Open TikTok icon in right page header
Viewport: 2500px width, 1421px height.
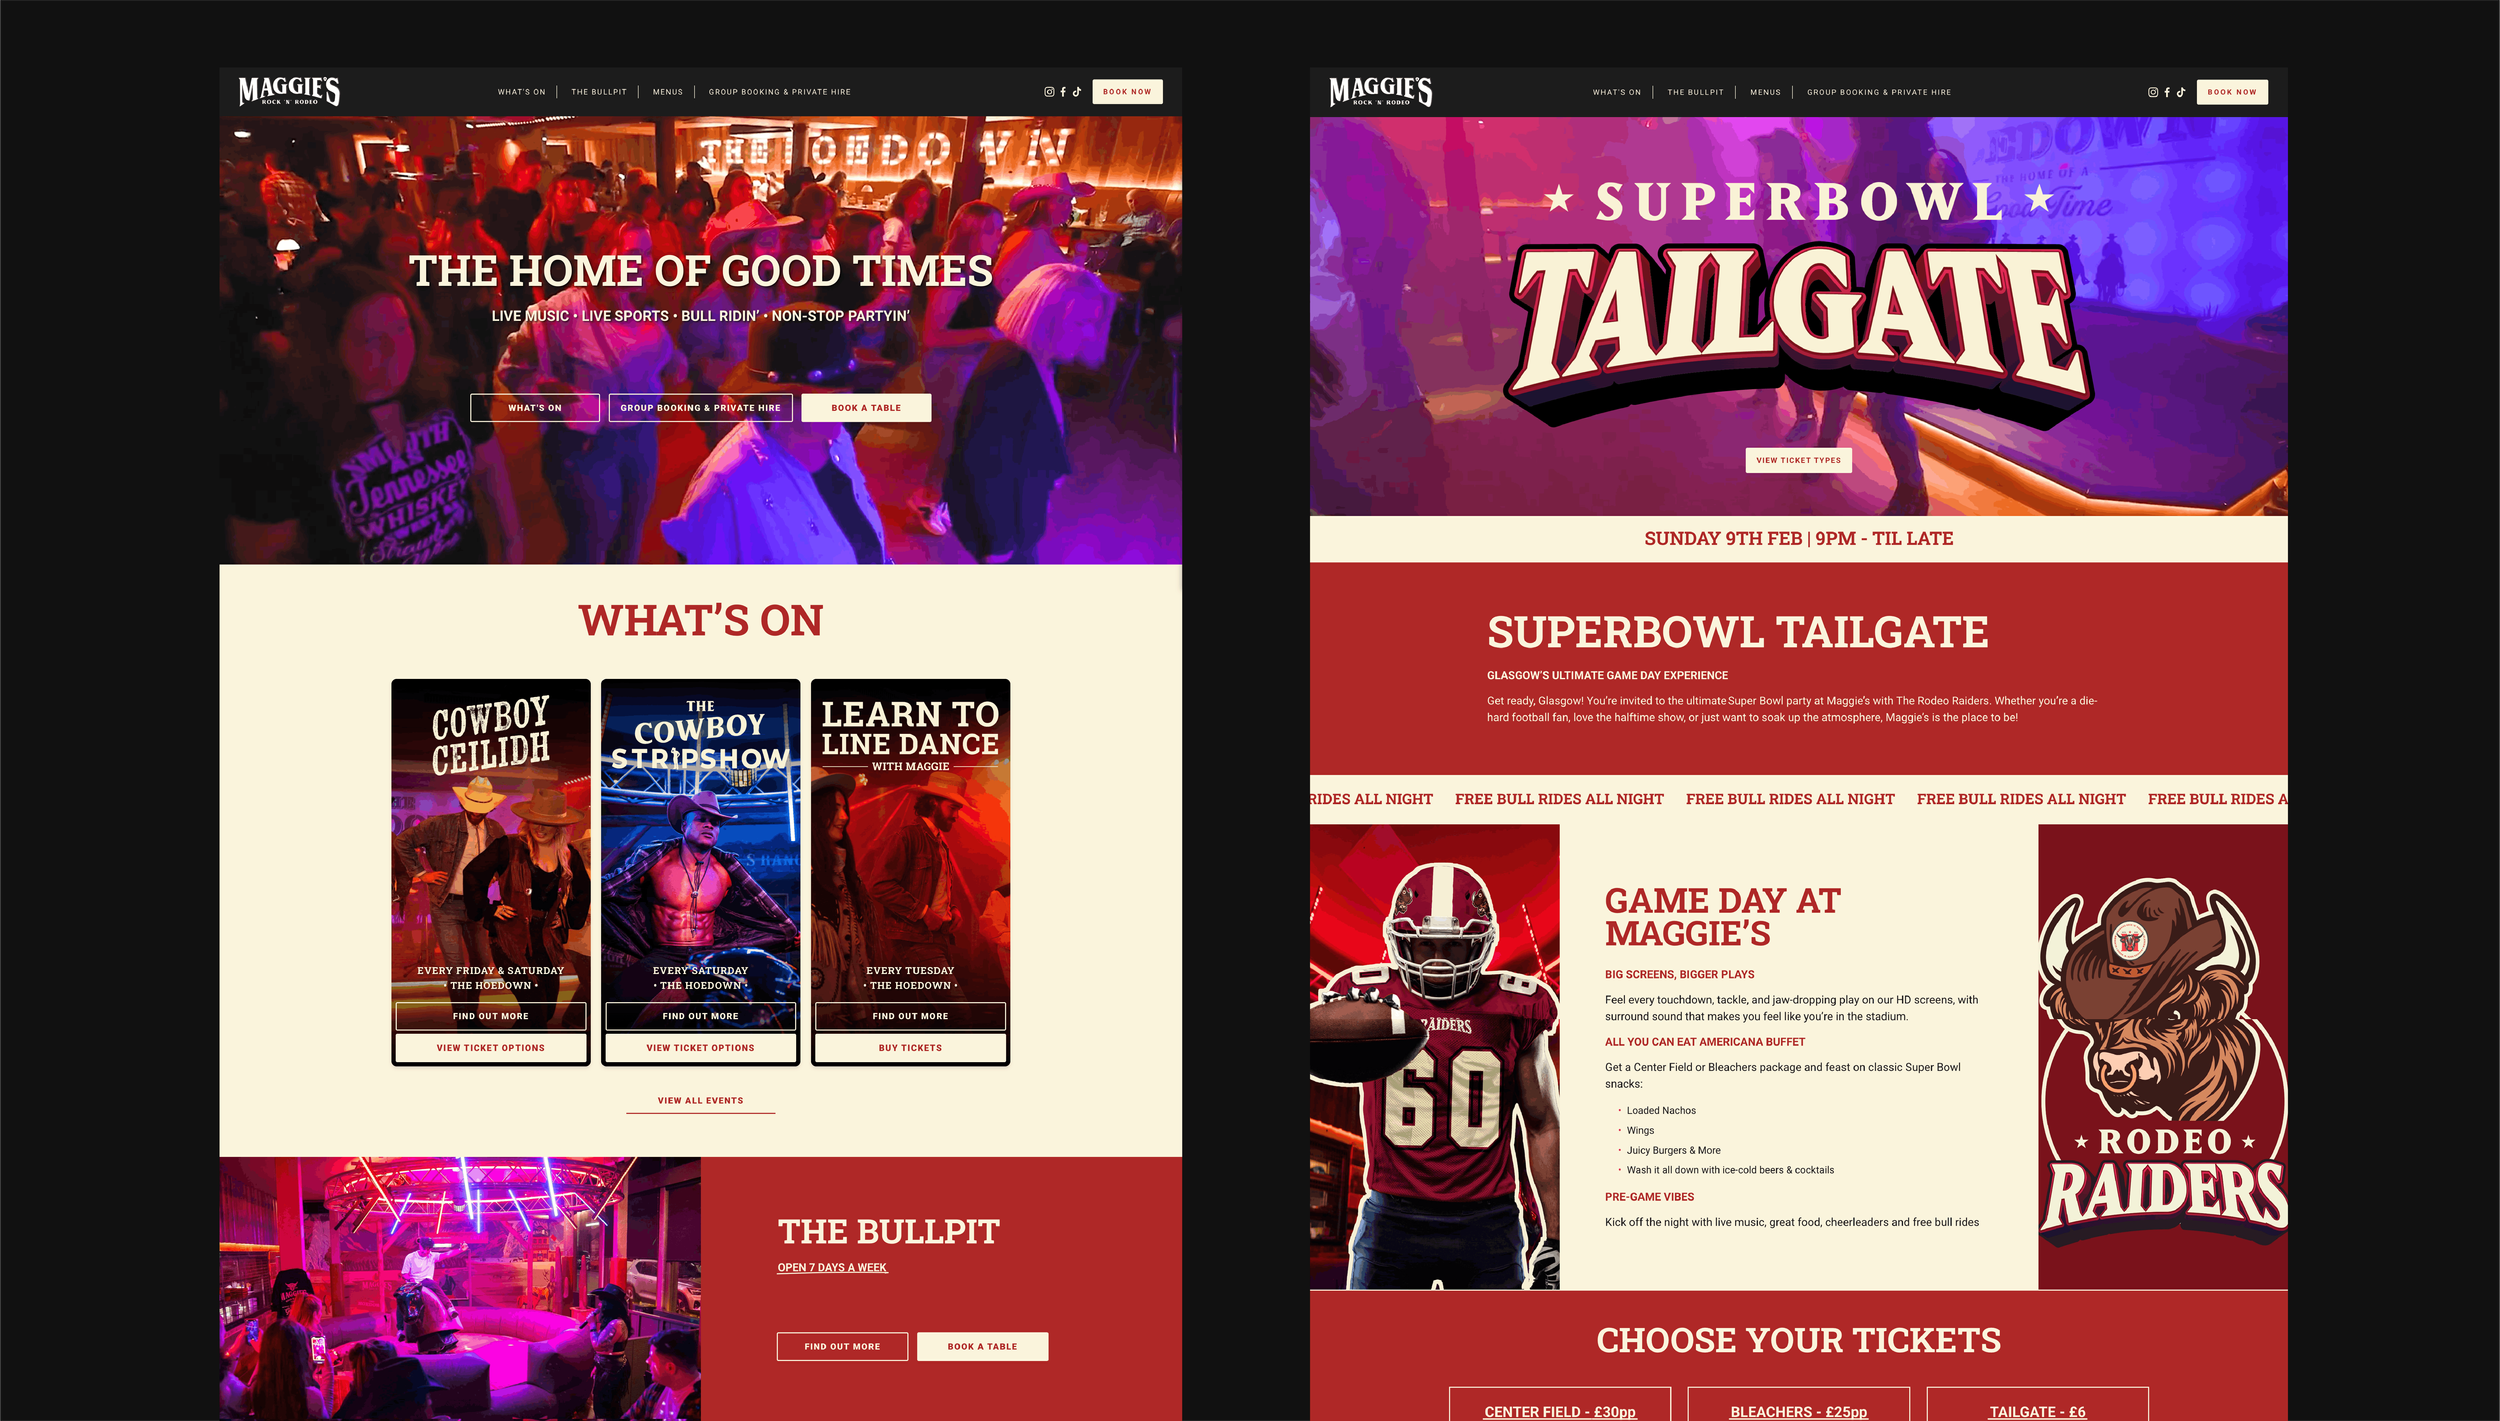pyautogui.click(x=2181, y=92)
